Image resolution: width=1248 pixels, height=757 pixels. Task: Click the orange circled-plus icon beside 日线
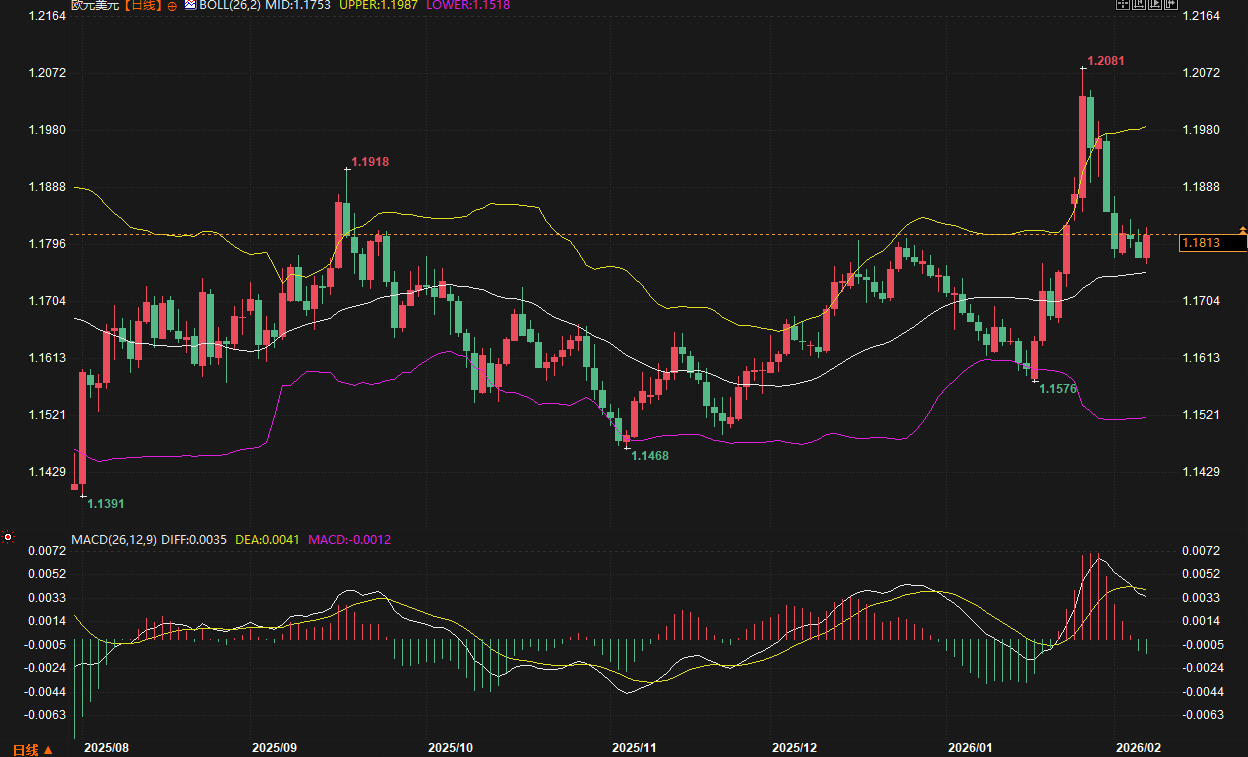click(172, 6)
